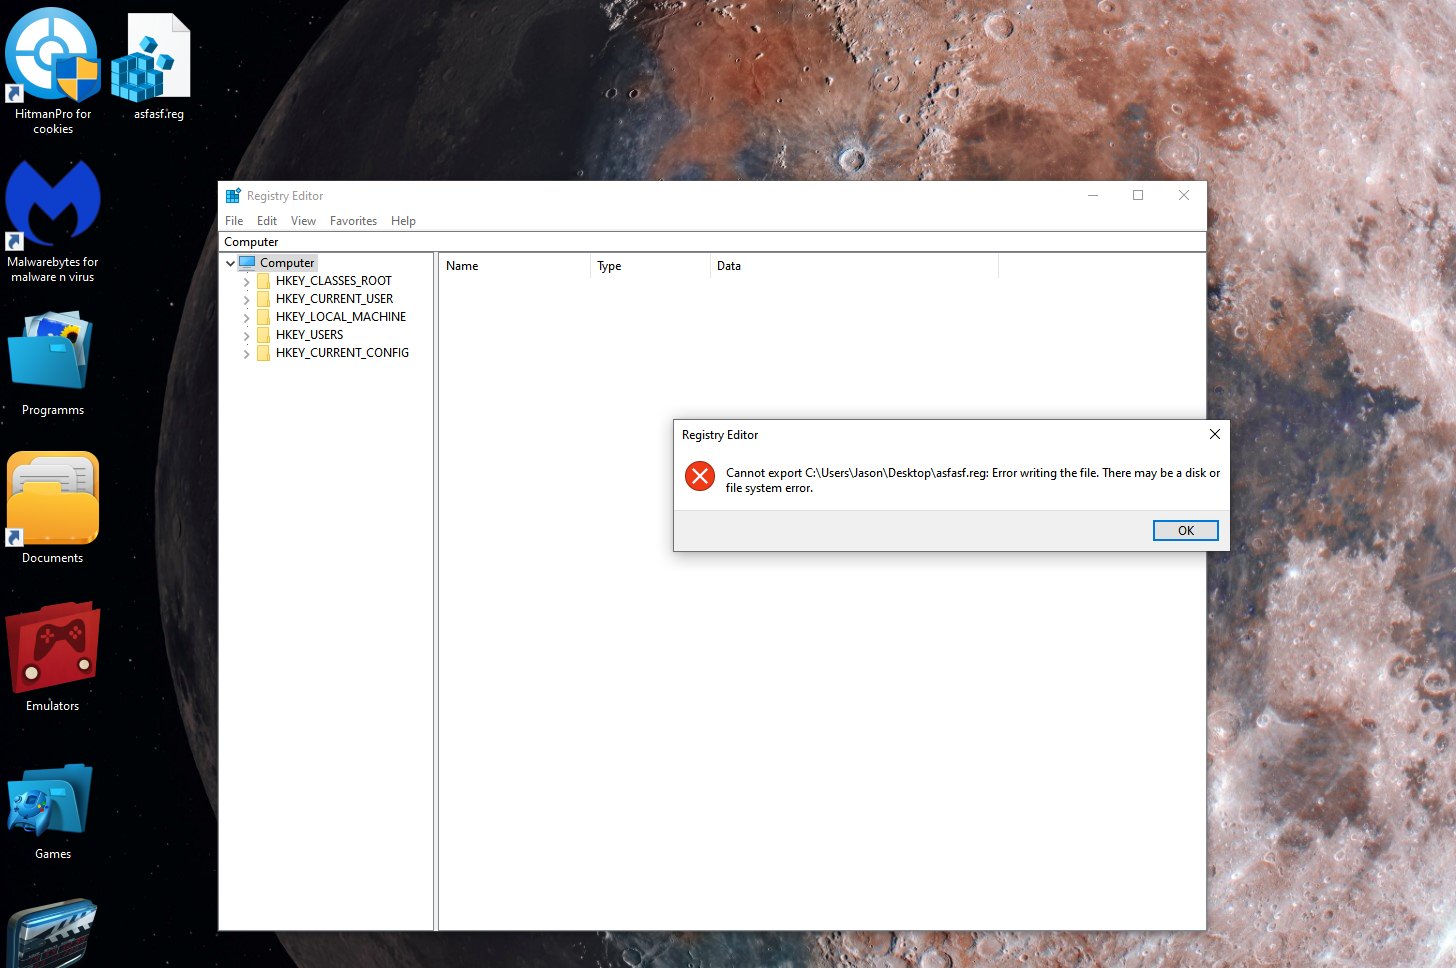This screenshot has height=968, width=1456.
Task: Open the Help menu
Action: click(403, 221)
